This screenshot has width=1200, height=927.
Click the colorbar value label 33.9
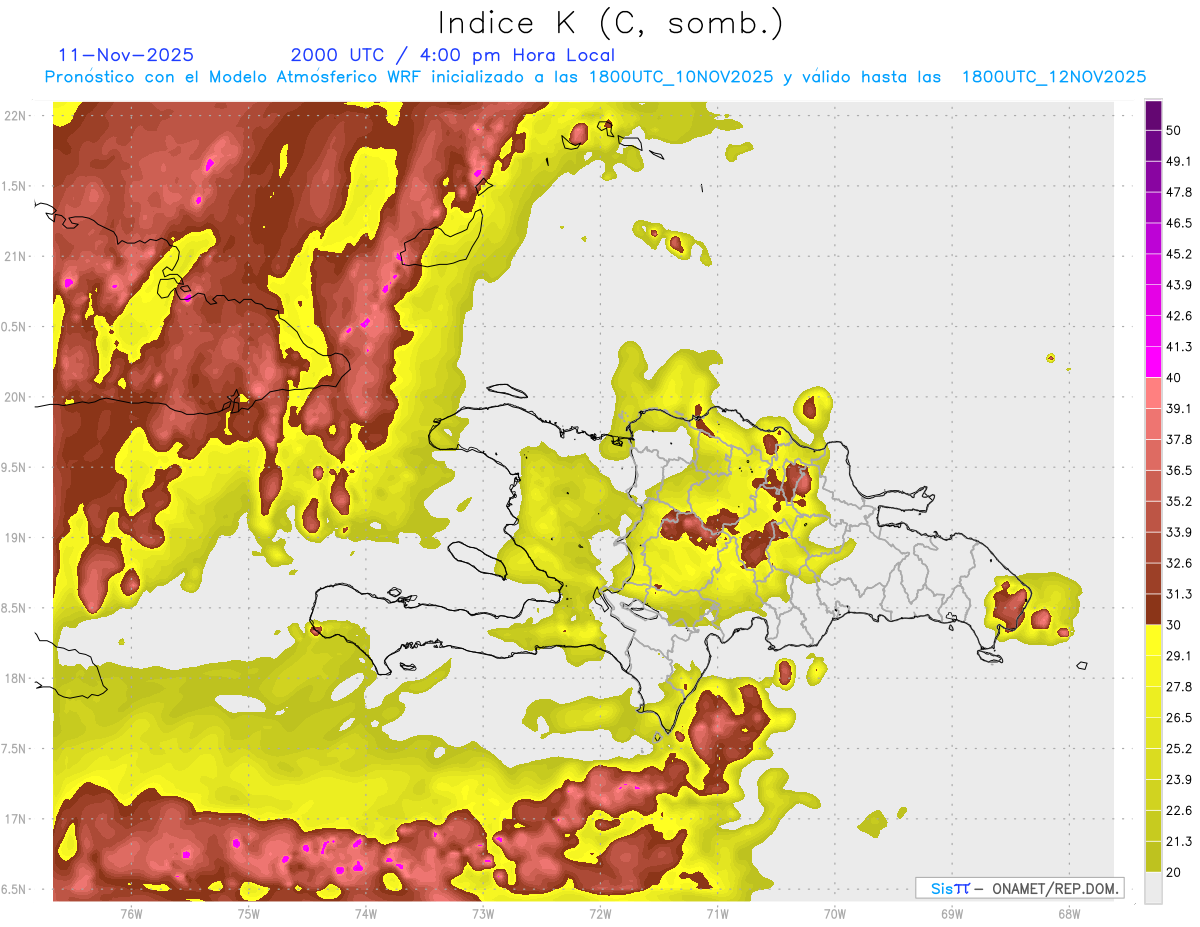(1178, 532)
